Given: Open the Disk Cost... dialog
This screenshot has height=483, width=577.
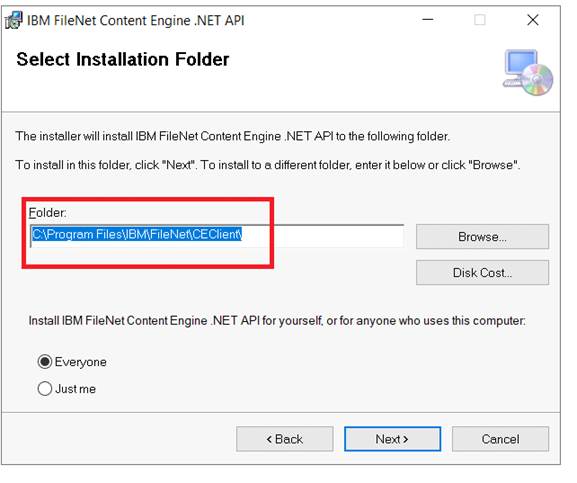Looking at the screenshot, I should pyautogui.click(x=482, y=273).
